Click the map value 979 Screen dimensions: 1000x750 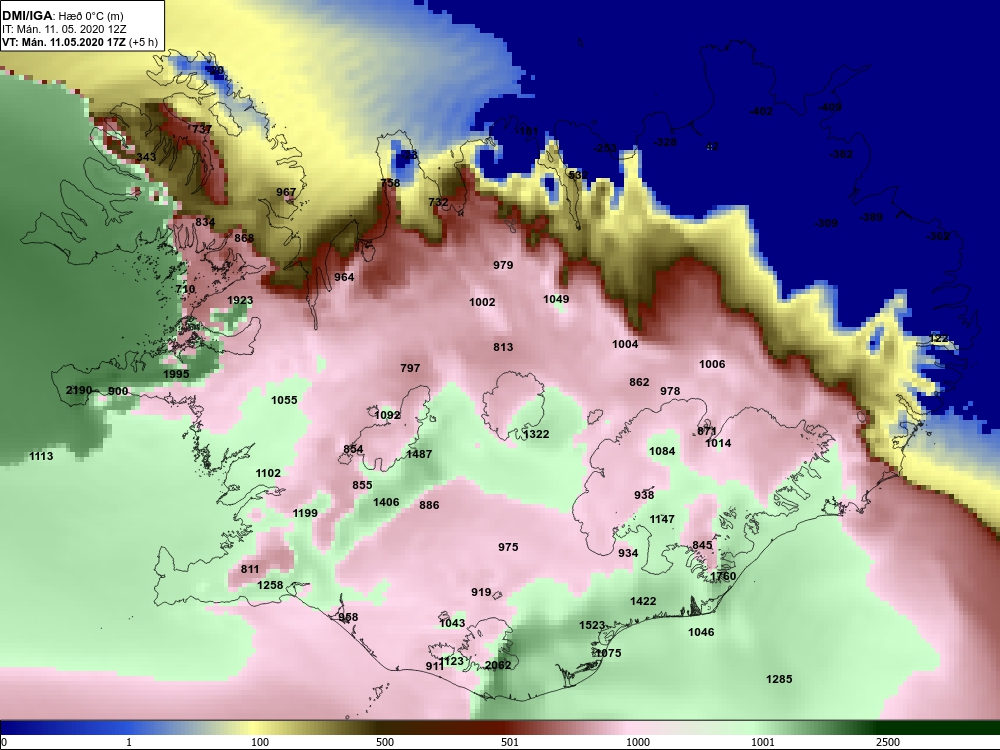(x=503, y=265)
